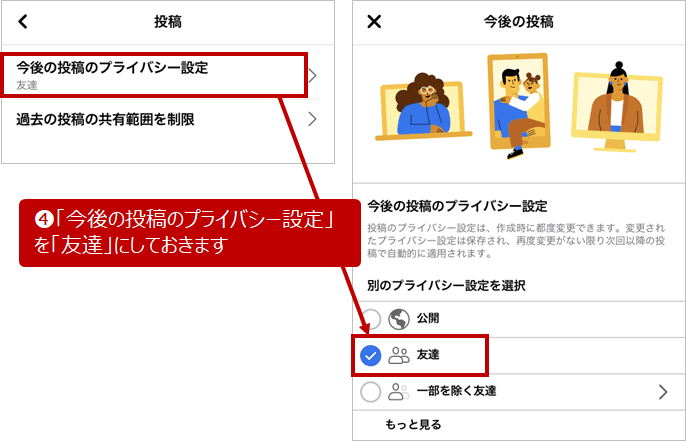Click the 公開 option label
Image resolution: width=686 pixels, height=441 pixels.
428,318
